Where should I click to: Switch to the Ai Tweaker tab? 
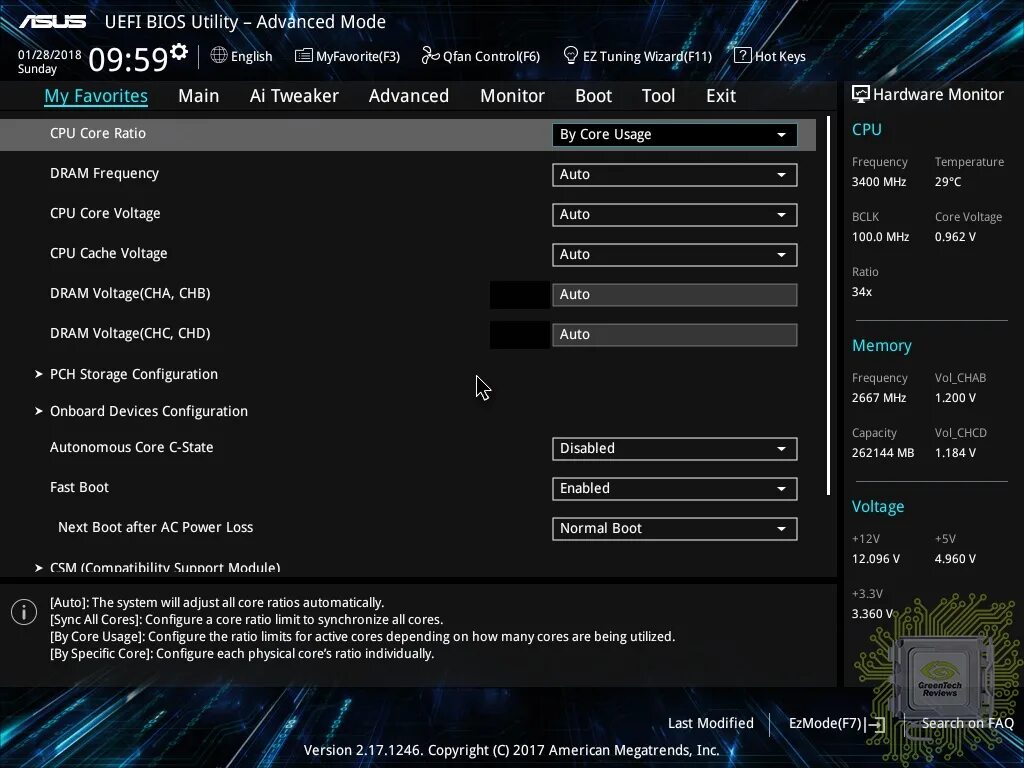point(294,95)
